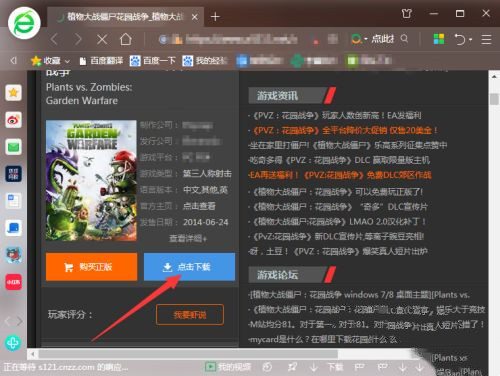Open the hamburger main menu icon
The height and width of the screenshot is (376, 500).
click(486, 39)
